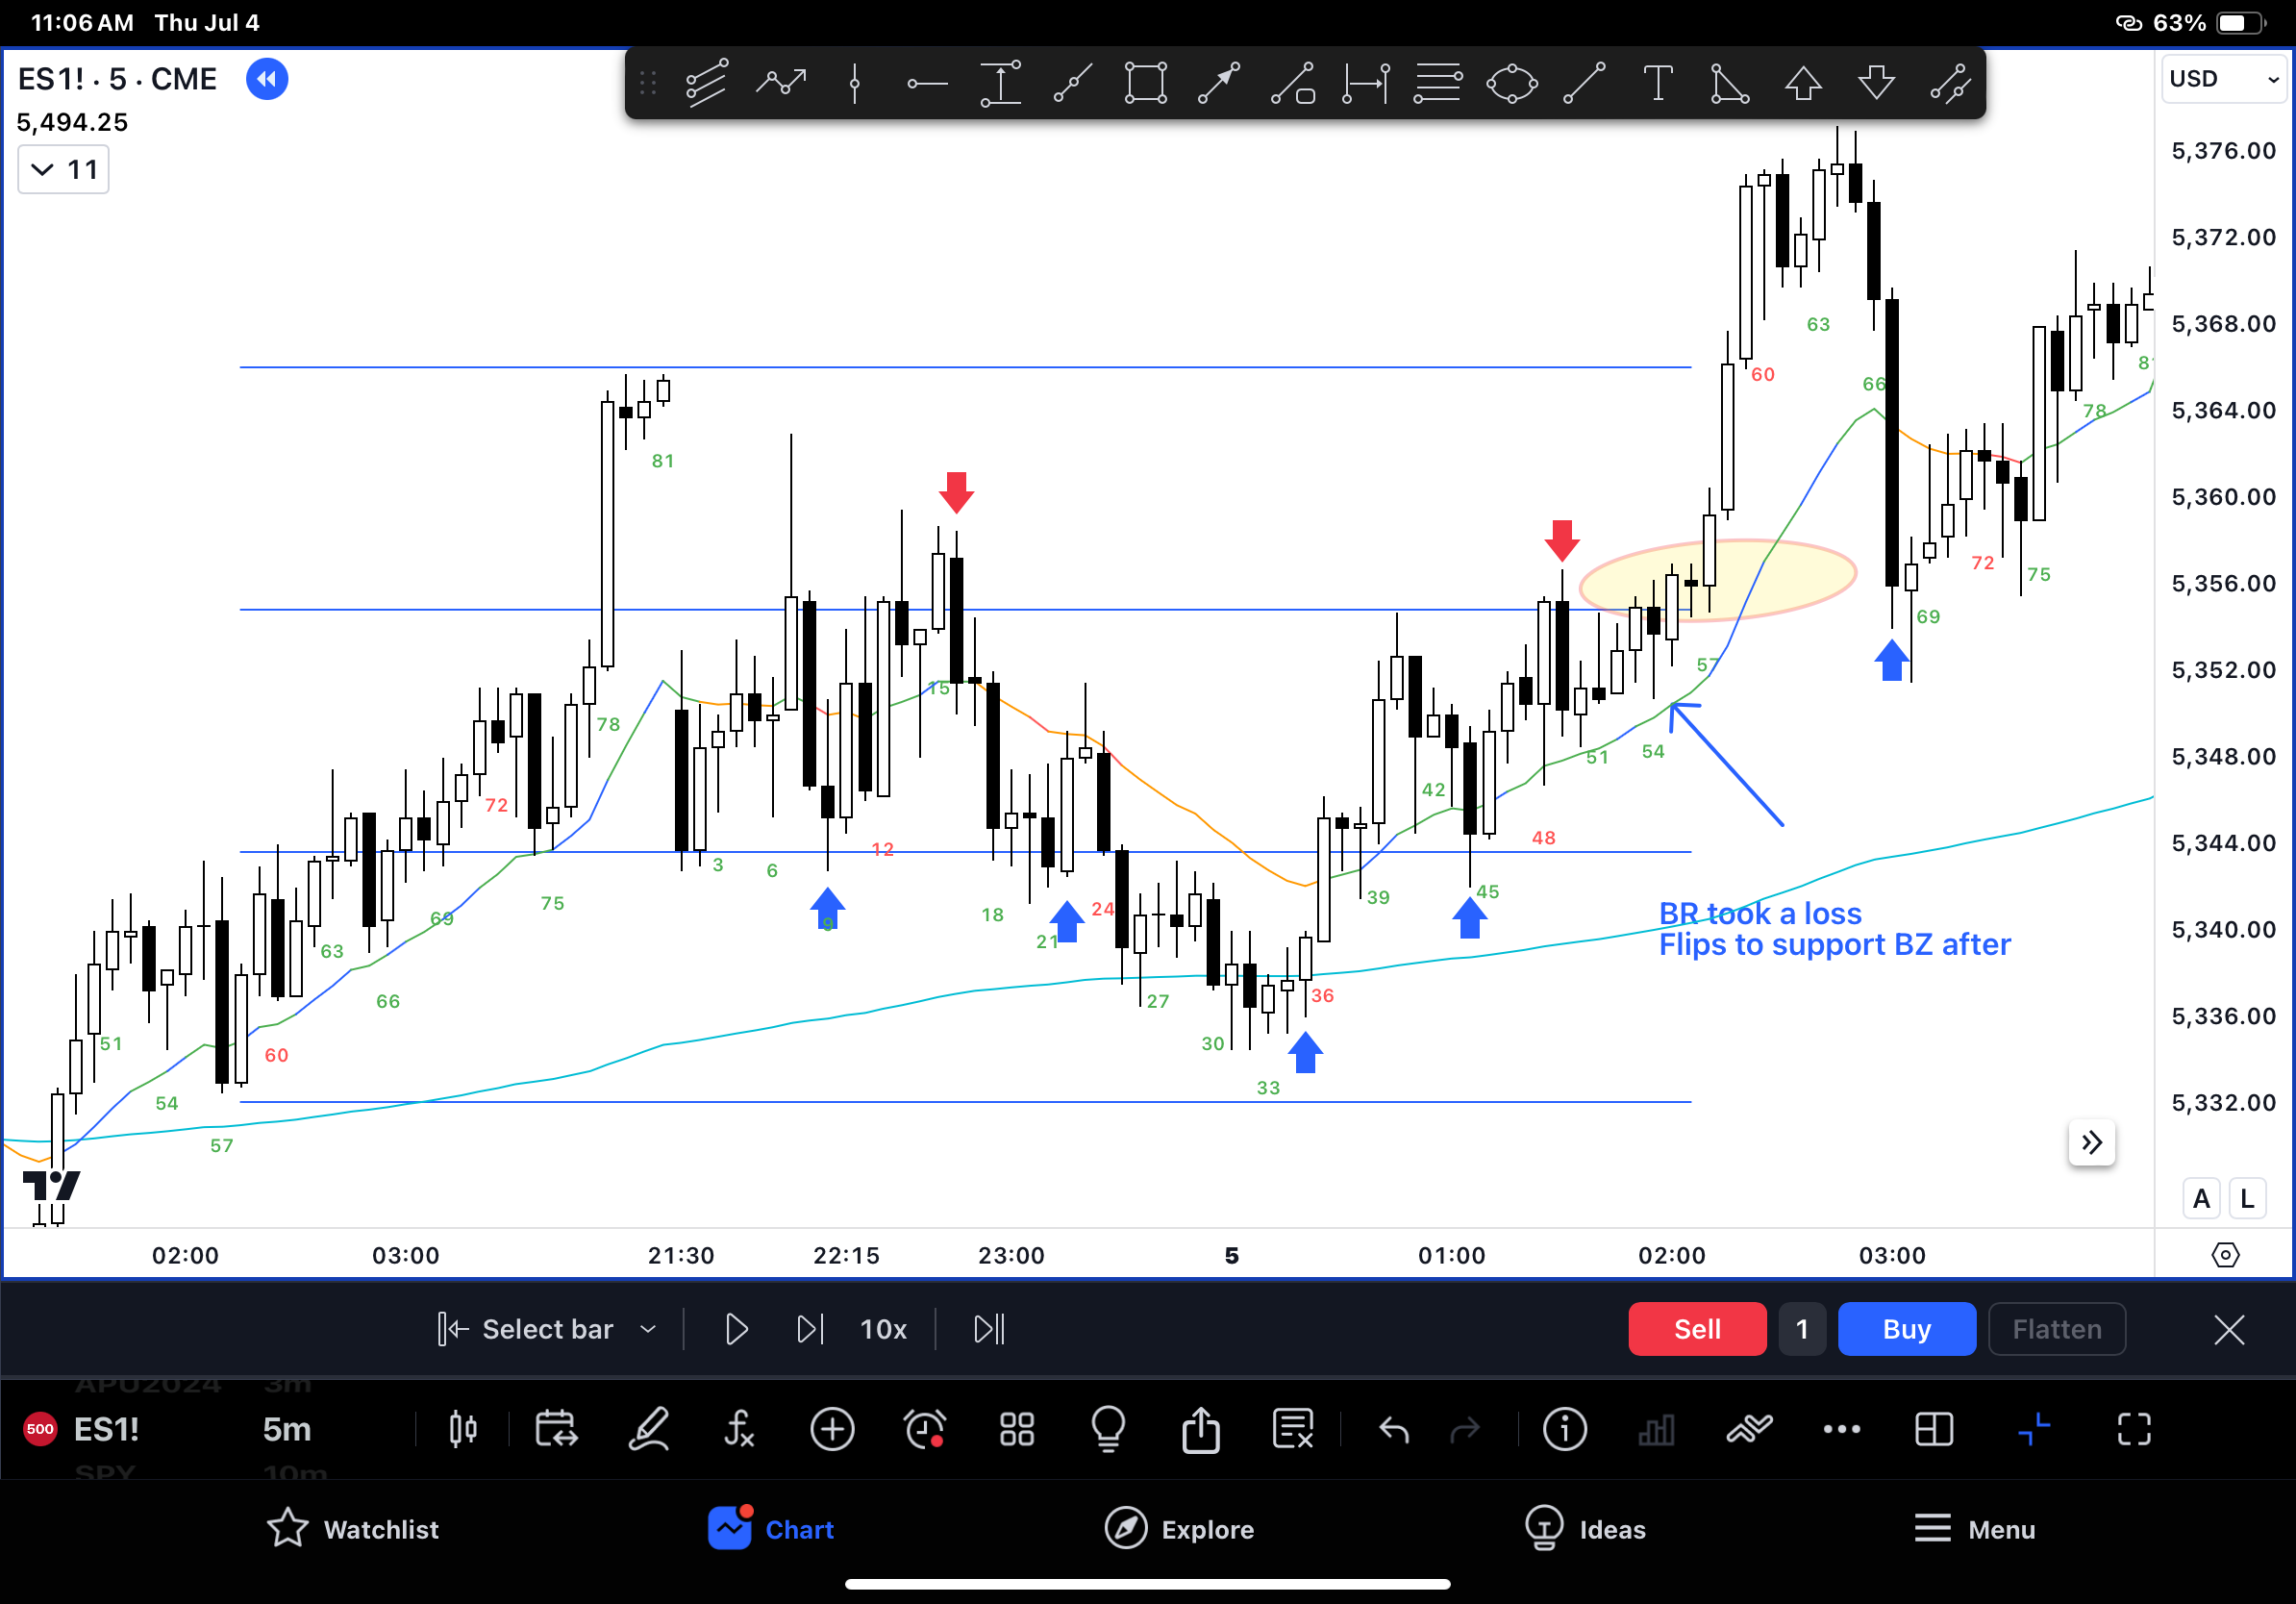
Task: Open the bottom Menu tab
Action: (x=1975, y=1529)
